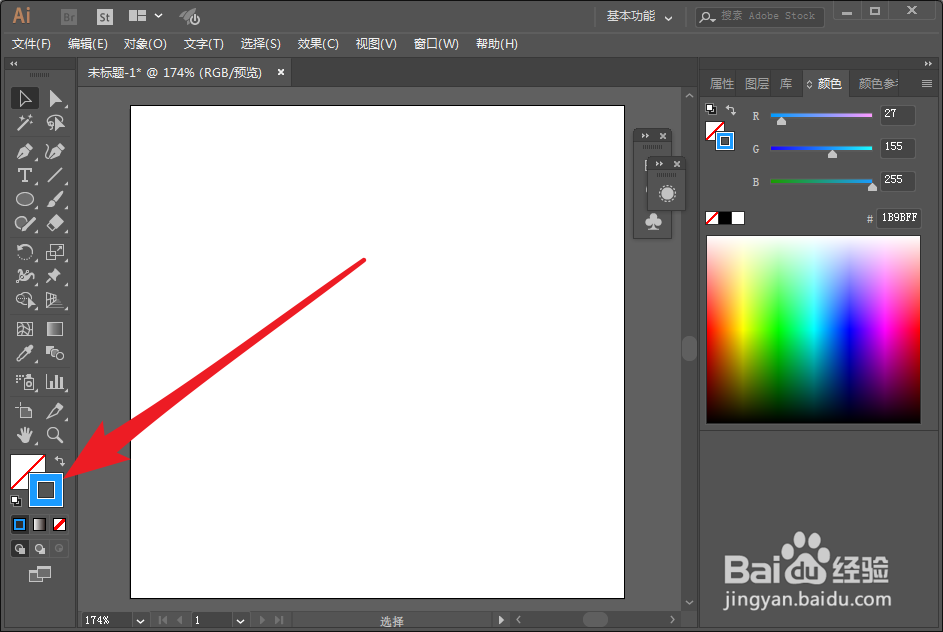Screen dimensions: 943x632
Task: Select the Warp/Width tool
Action: tap(25, 276)
